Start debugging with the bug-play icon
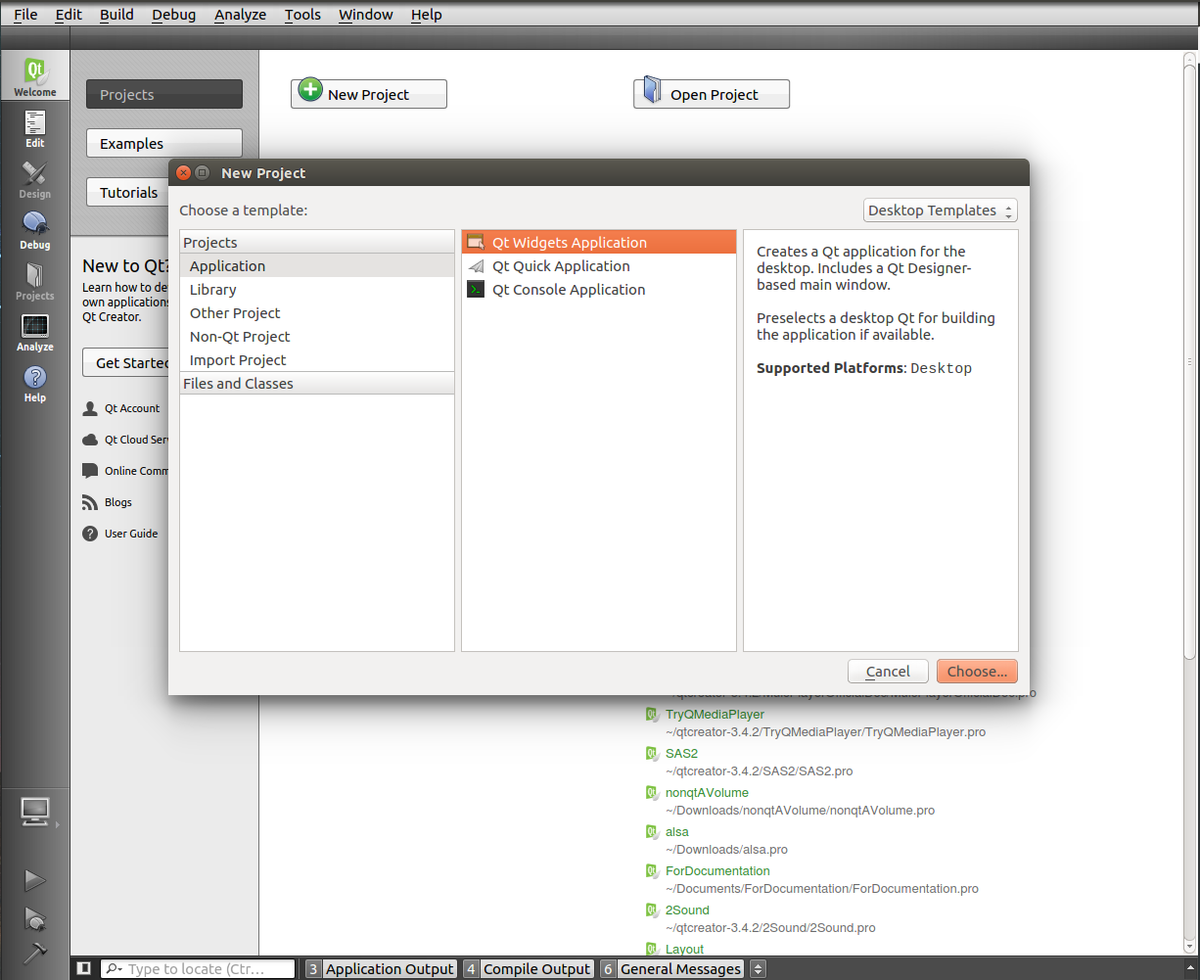1200x980 pixels. coord(35,919)
